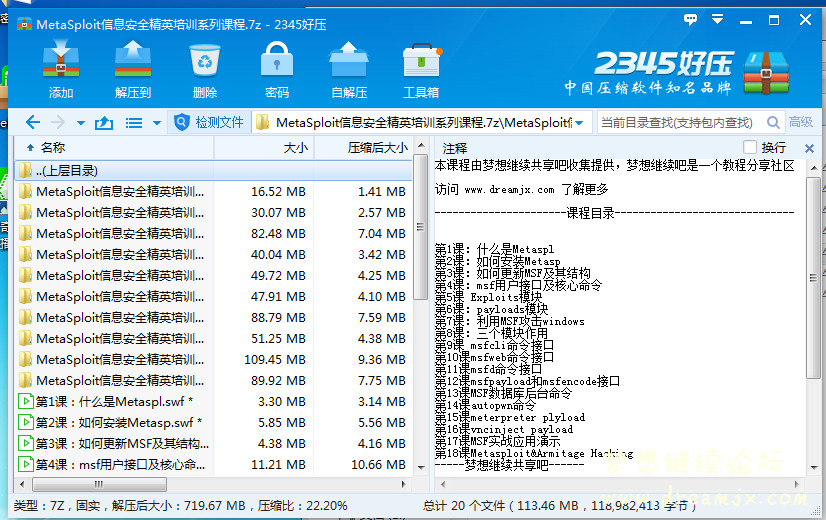This screenshot has width=826, height=520.
Task: Click the comment panel scroll down arrow
Action: click(x=814, y=467)
